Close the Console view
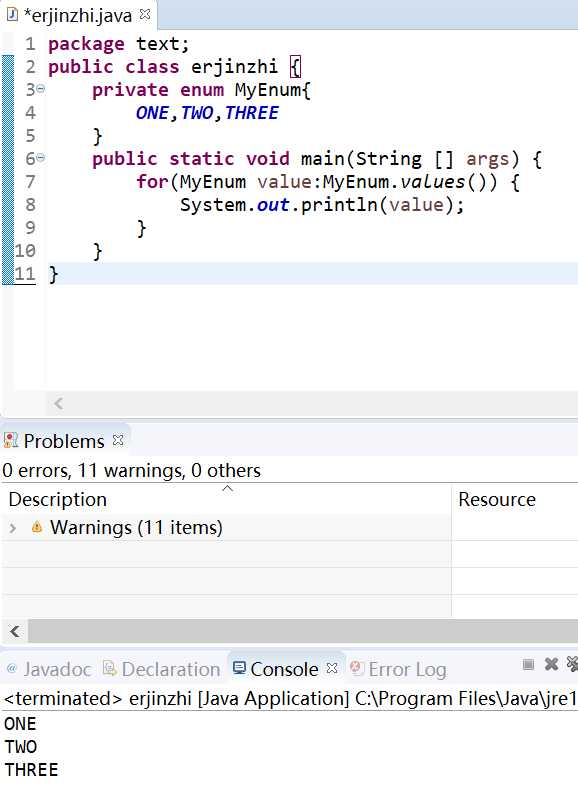 (x=332, y=668)
